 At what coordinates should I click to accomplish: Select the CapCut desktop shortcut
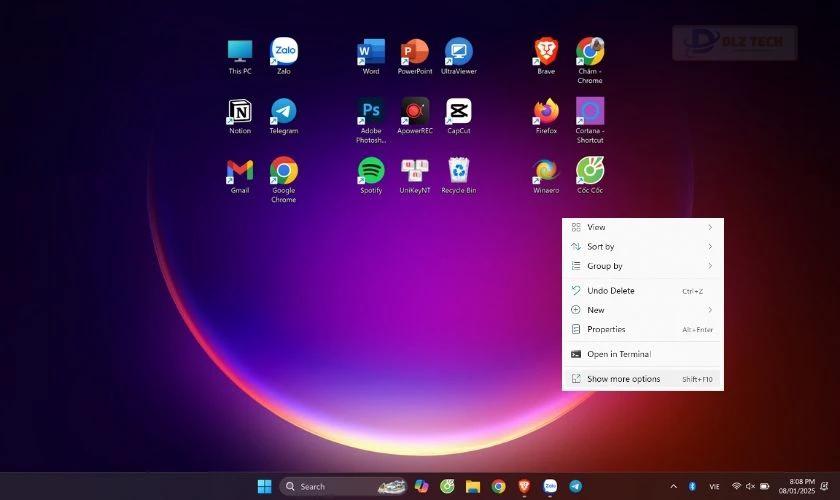click(x=459, y=116)
